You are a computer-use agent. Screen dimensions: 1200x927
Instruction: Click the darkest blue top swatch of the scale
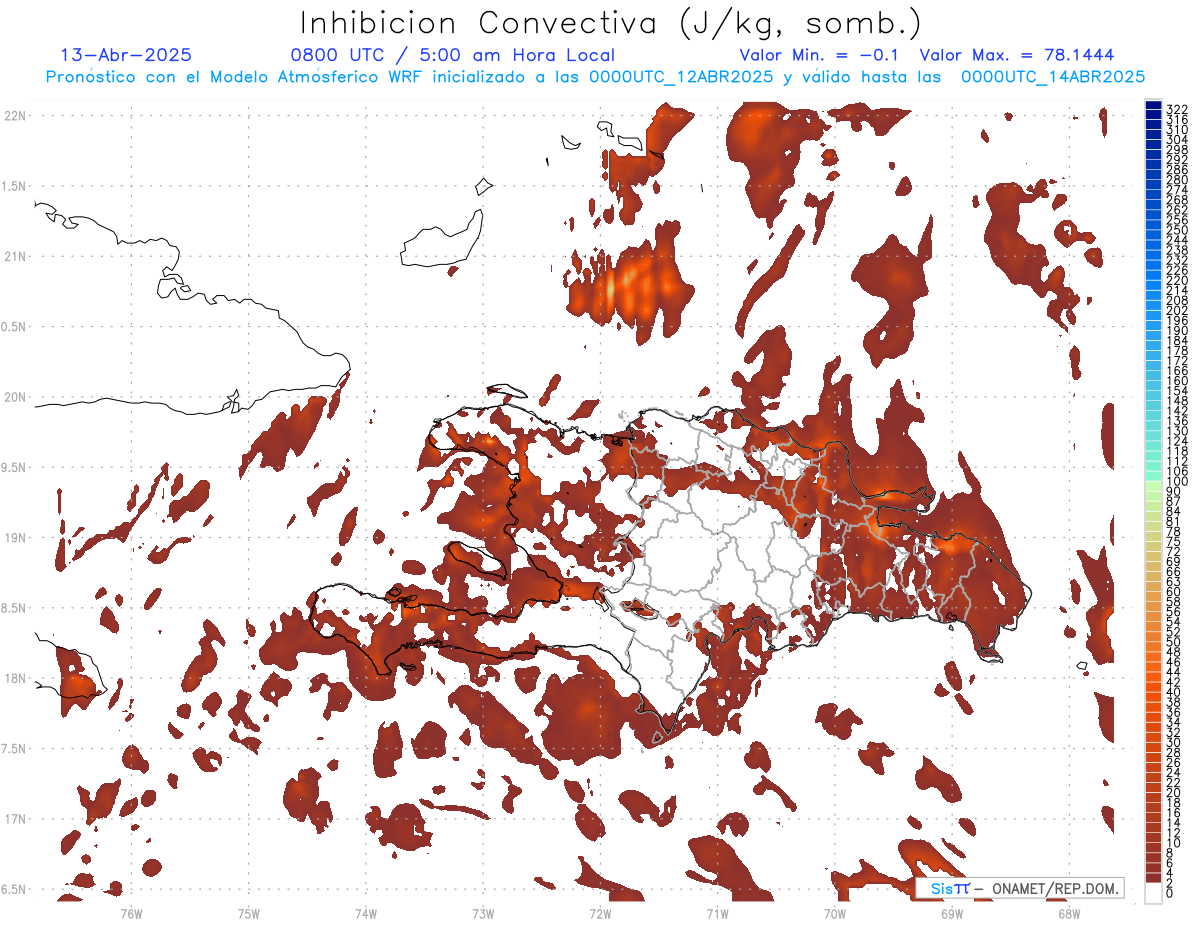[1153, 105]
